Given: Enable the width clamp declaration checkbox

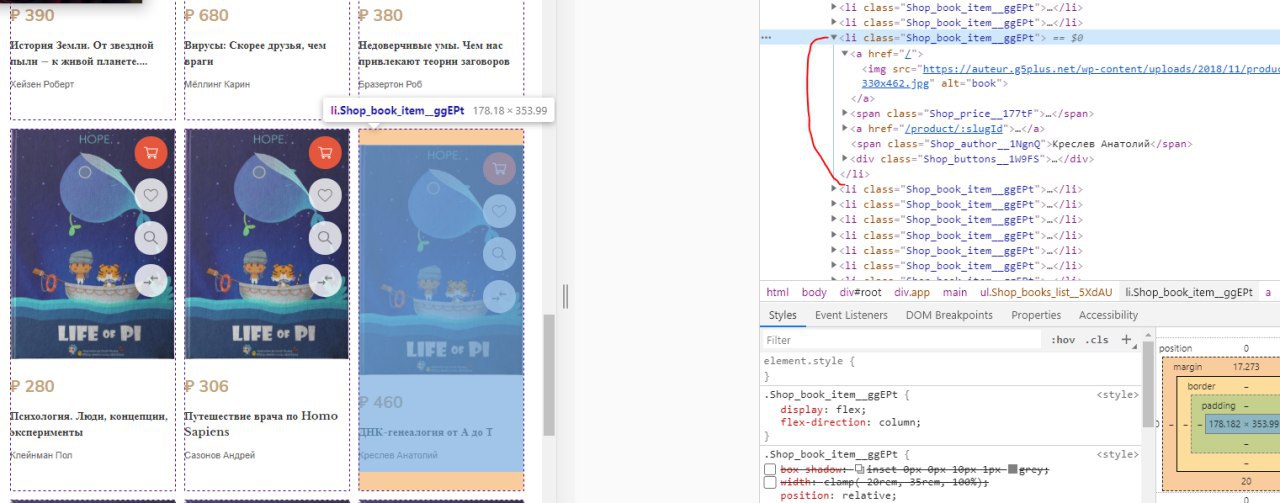Looking at the screenshot, I should 770,483.
